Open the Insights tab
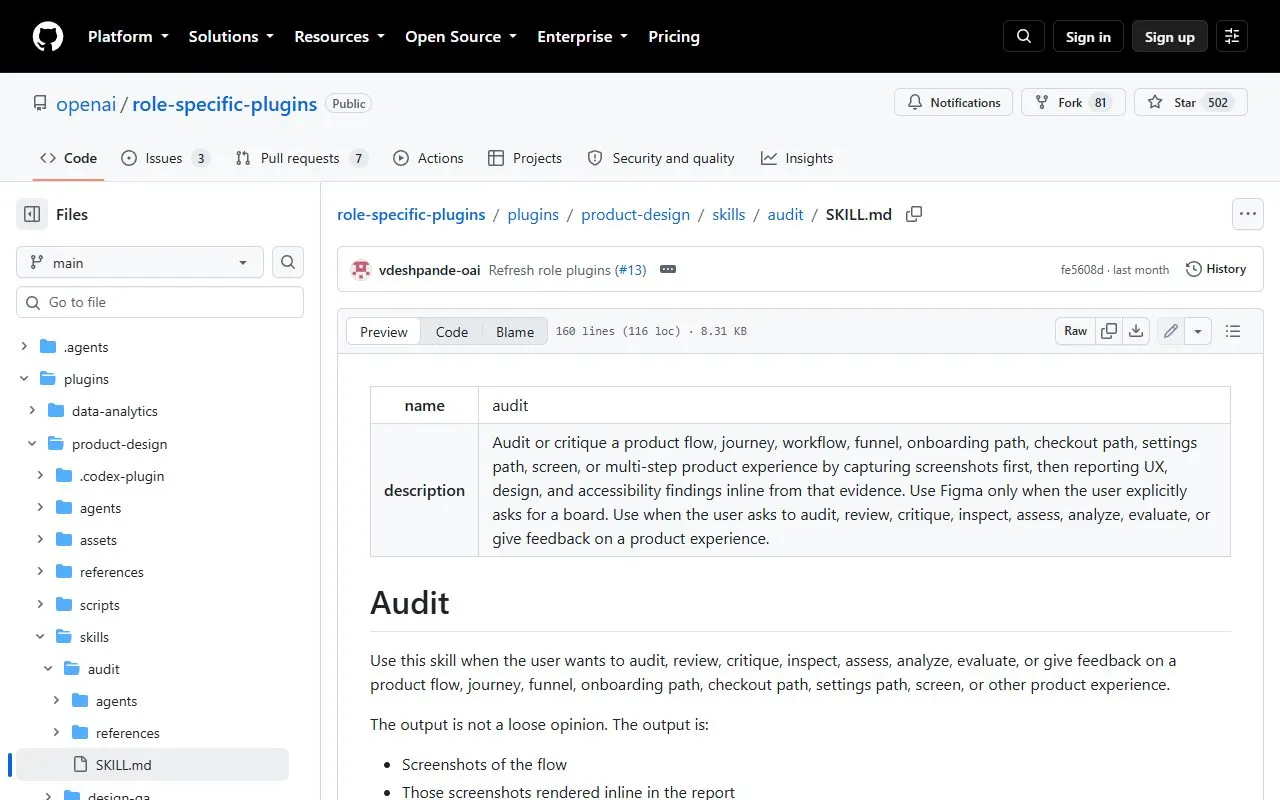 pos(797,158)
